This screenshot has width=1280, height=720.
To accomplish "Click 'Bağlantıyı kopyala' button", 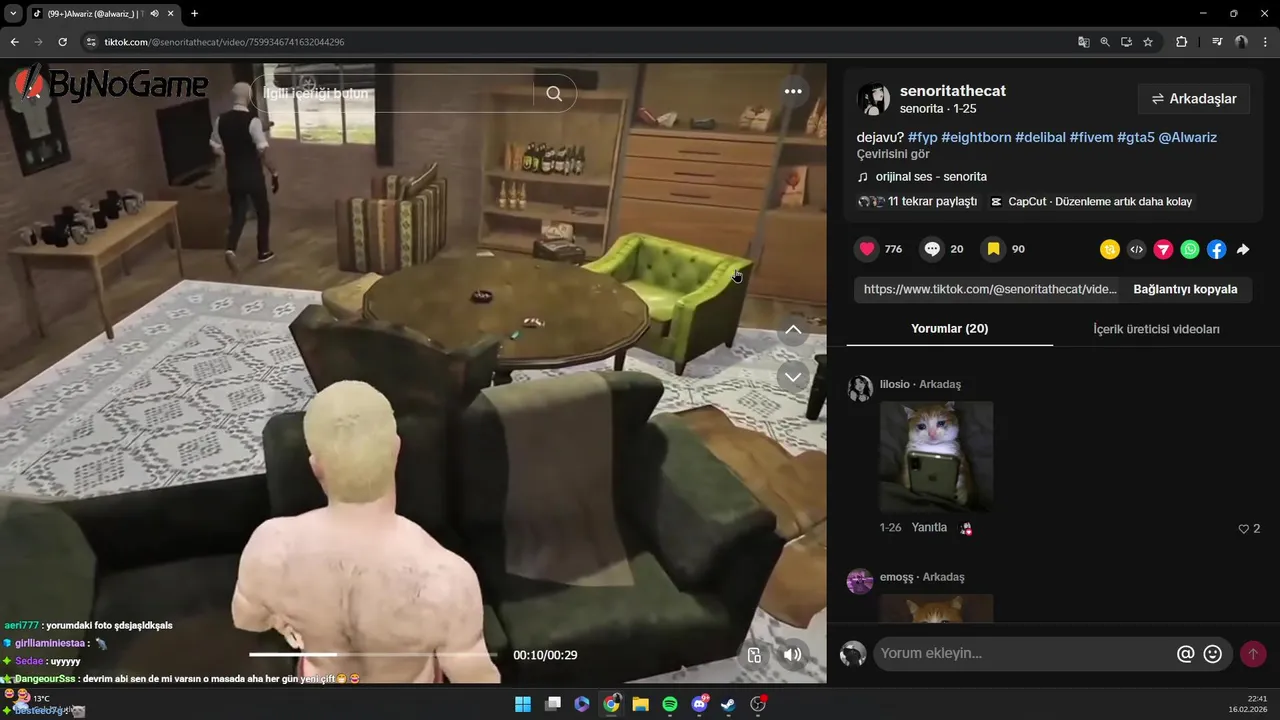I will (x=1185, y=289).
